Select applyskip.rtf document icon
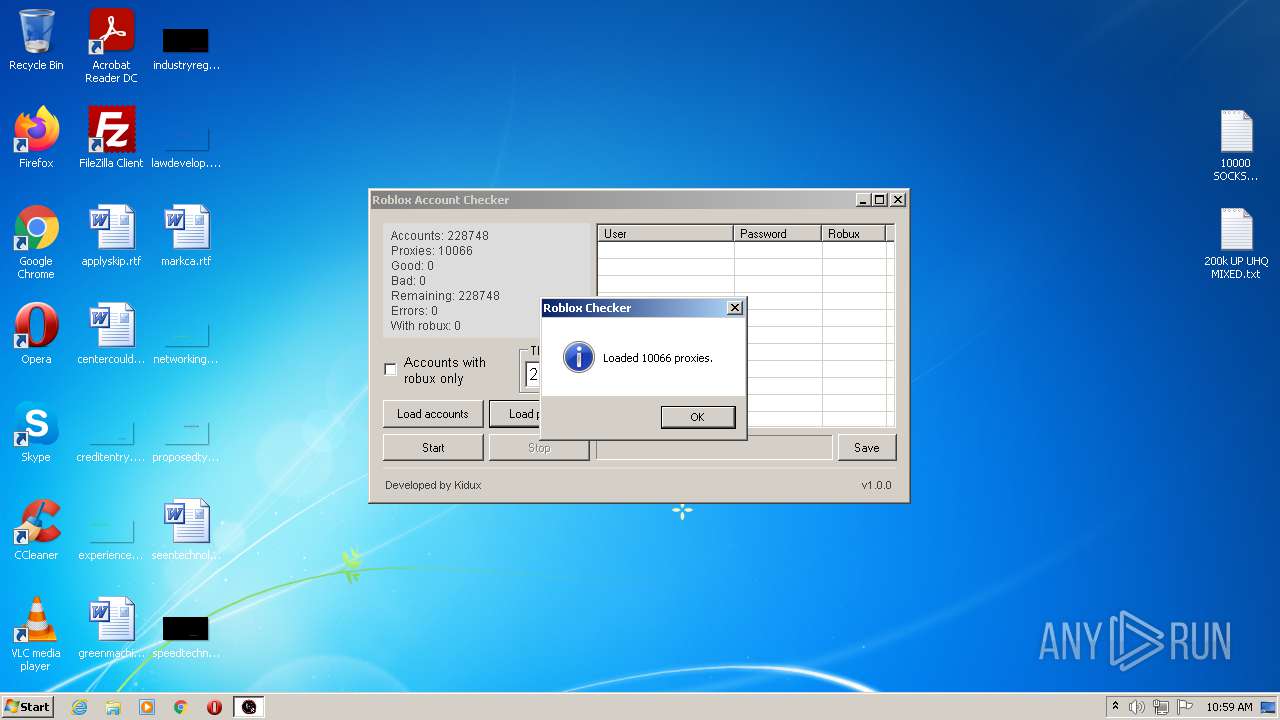1280x720 pixels. tap(111, 236)
